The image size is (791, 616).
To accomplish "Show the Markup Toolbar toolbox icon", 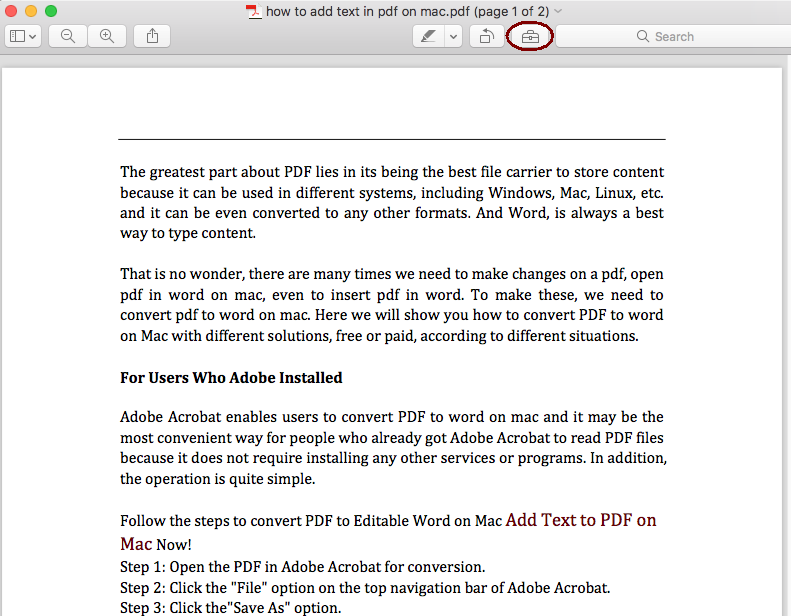I will 530,36.
